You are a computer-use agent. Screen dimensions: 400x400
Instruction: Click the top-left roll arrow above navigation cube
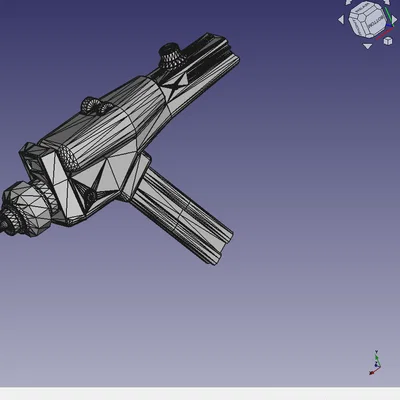(x=348, y=2)
